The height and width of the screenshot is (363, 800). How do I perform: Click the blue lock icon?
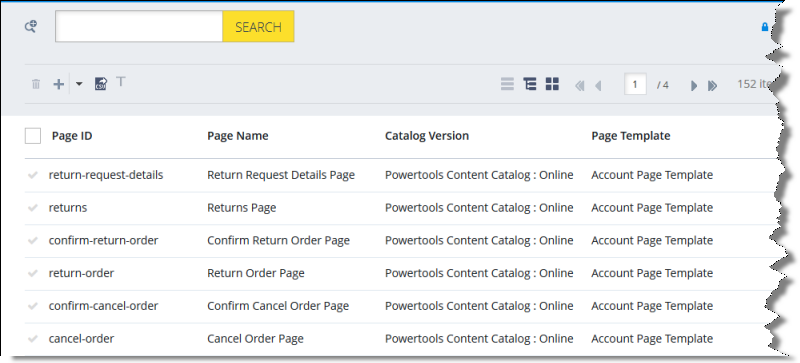[x=764, y=27]
